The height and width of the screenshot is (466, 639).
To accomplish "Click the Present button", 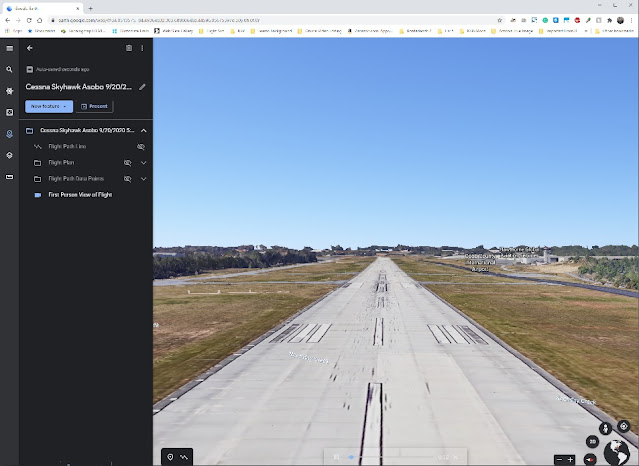I will click(95, 106).
